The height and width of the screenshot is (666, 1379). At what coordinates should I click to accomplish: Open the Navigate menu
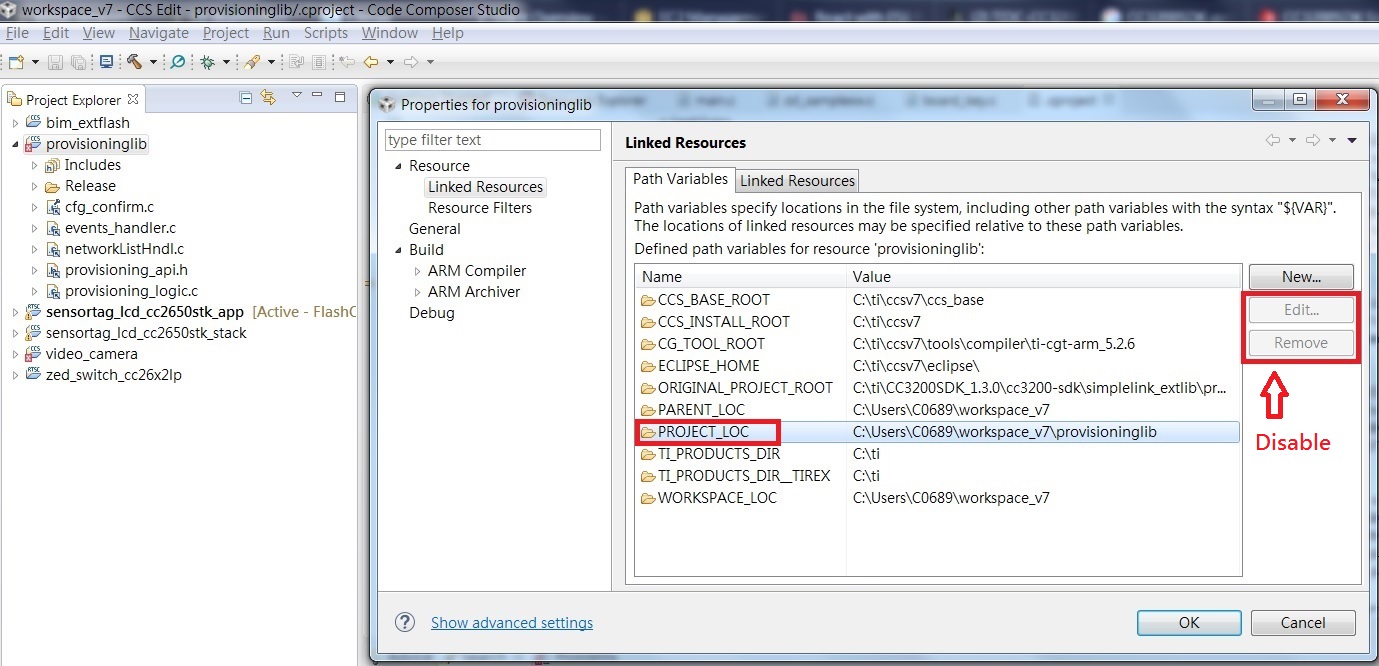pos(158,33)
